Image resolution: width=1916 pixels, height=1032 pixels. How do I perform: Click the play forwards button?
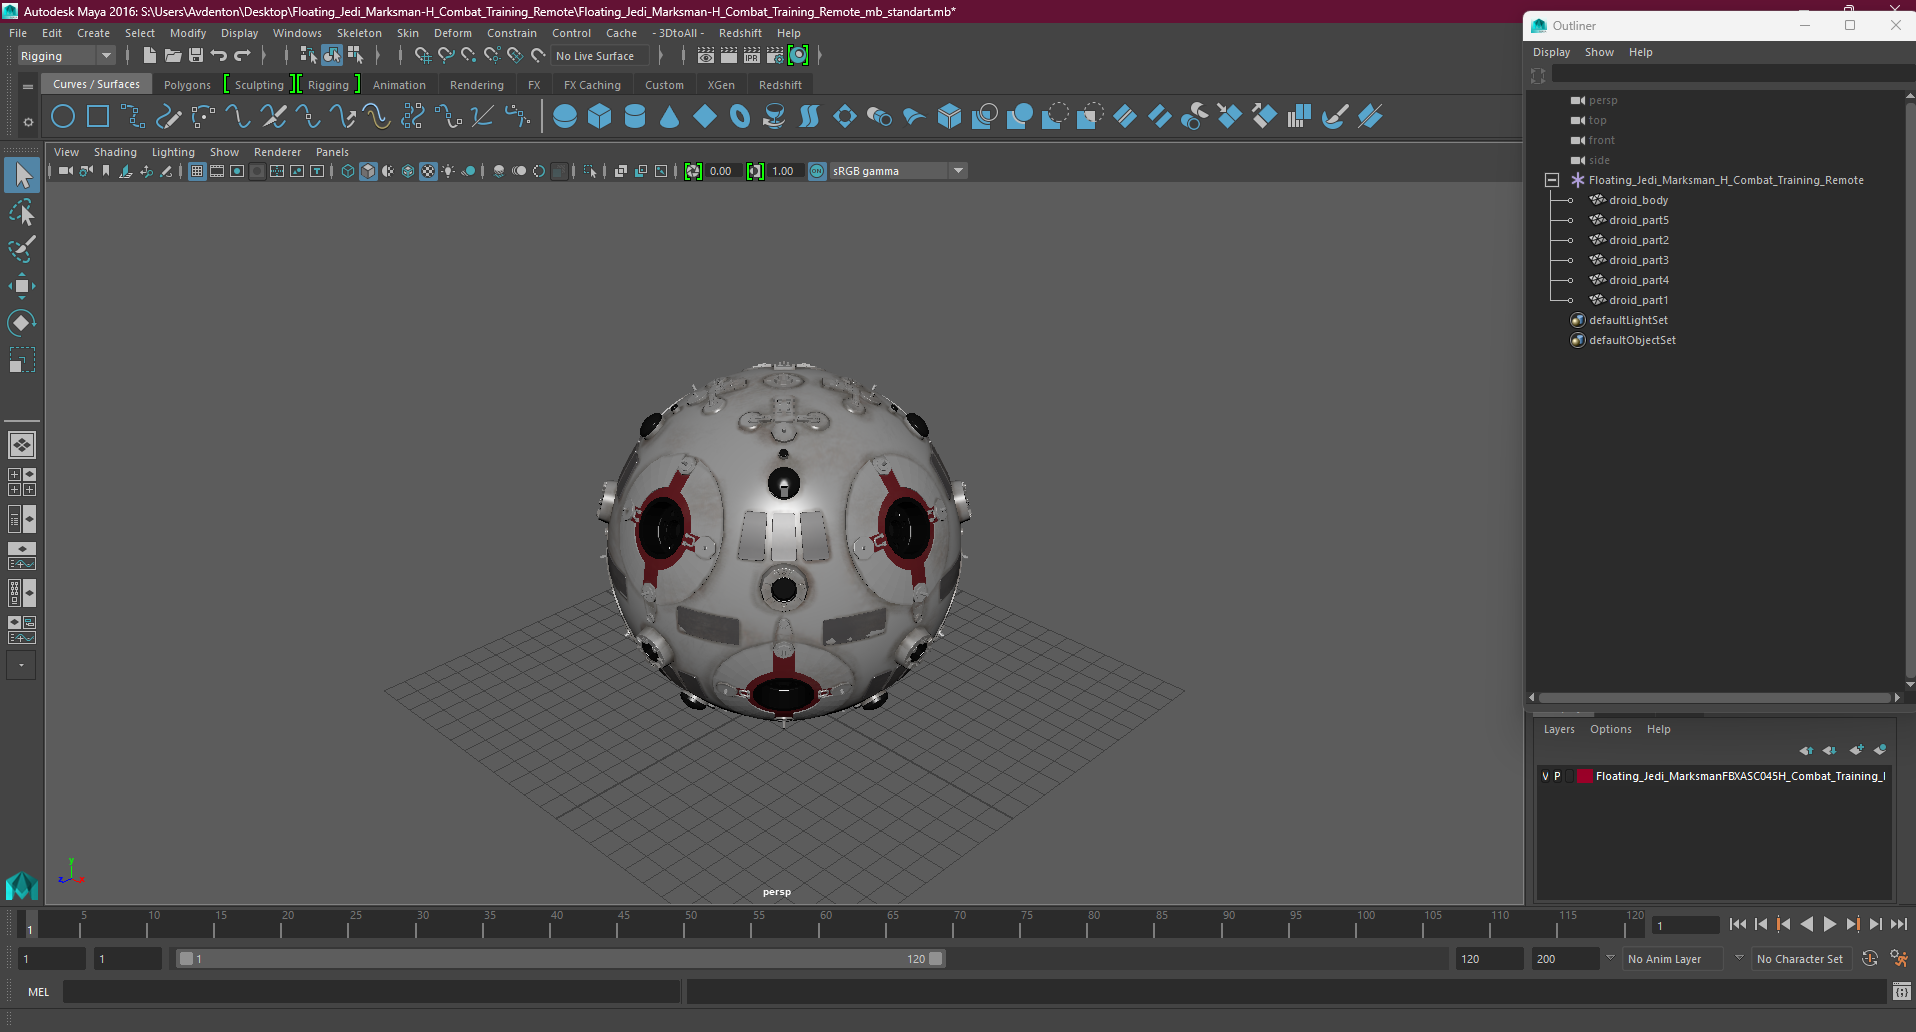pyautogui.click(x=1829, y=925)
